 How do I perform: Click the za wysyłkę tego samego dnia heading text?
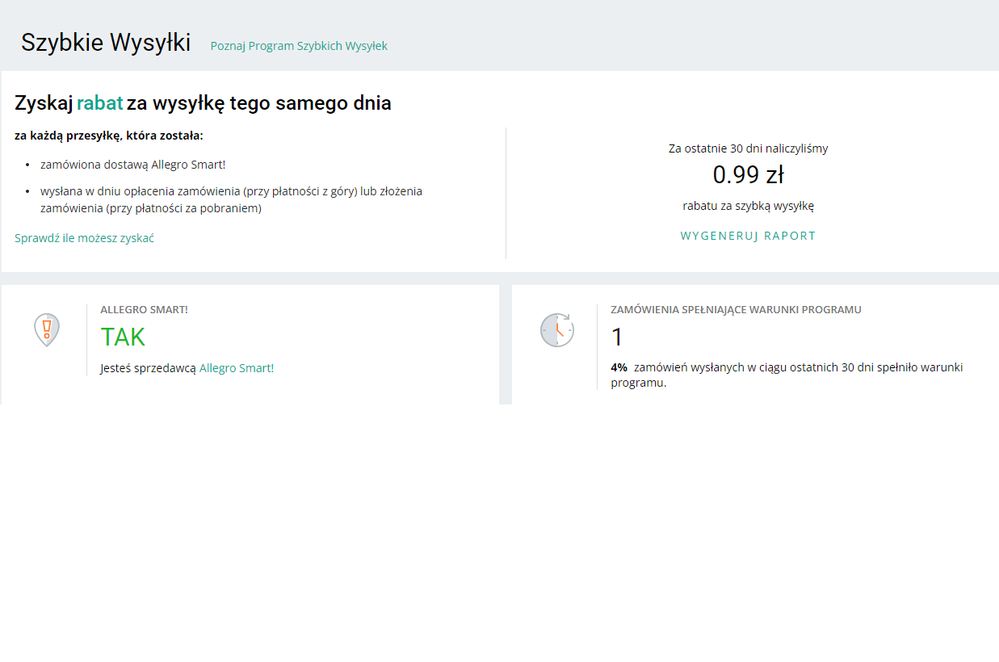click(259, 103)
